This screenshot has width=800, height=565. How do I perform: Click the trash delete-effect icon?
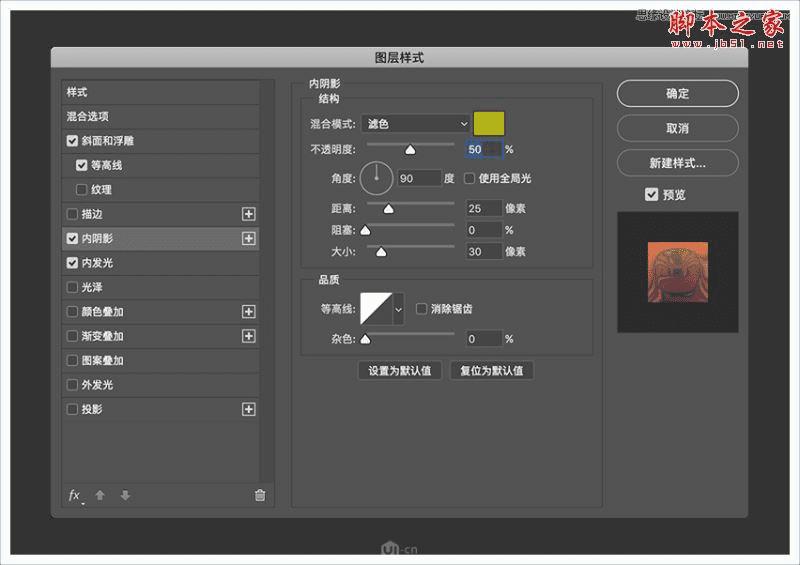pyautogui.click(x=260, y=495)
